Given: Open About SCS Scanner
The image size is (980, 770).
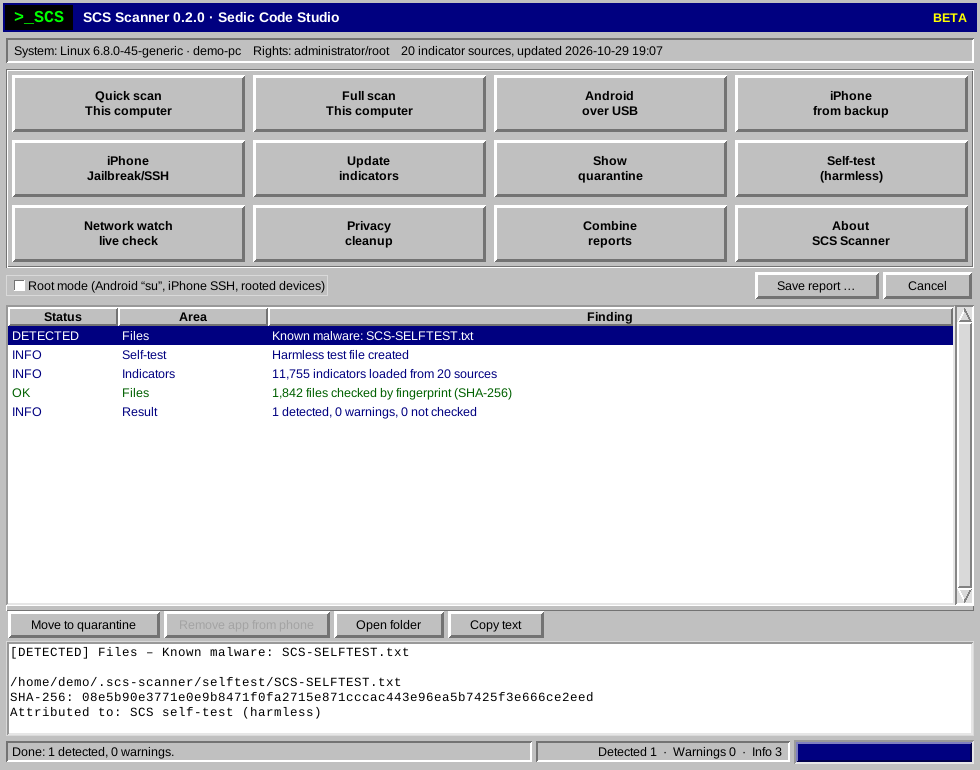Looking at the screenshot, I should coord(851,234).
